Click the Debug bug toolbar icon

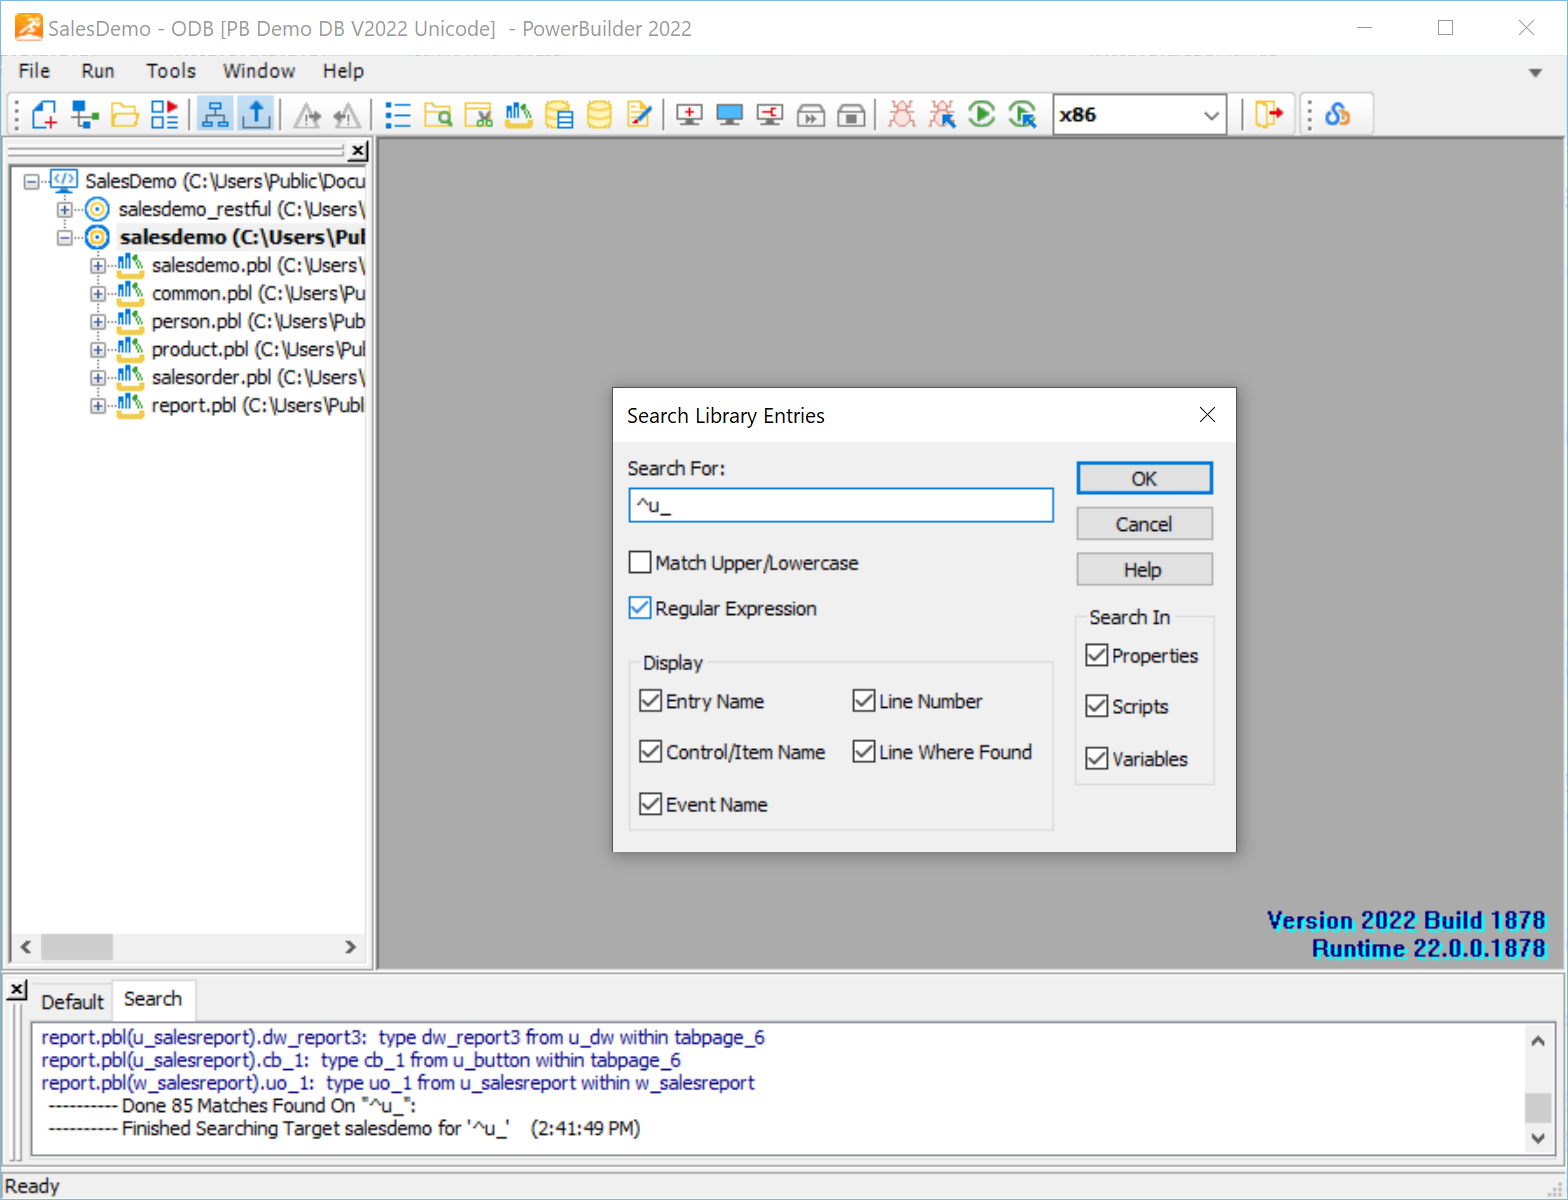pos(902,115)
